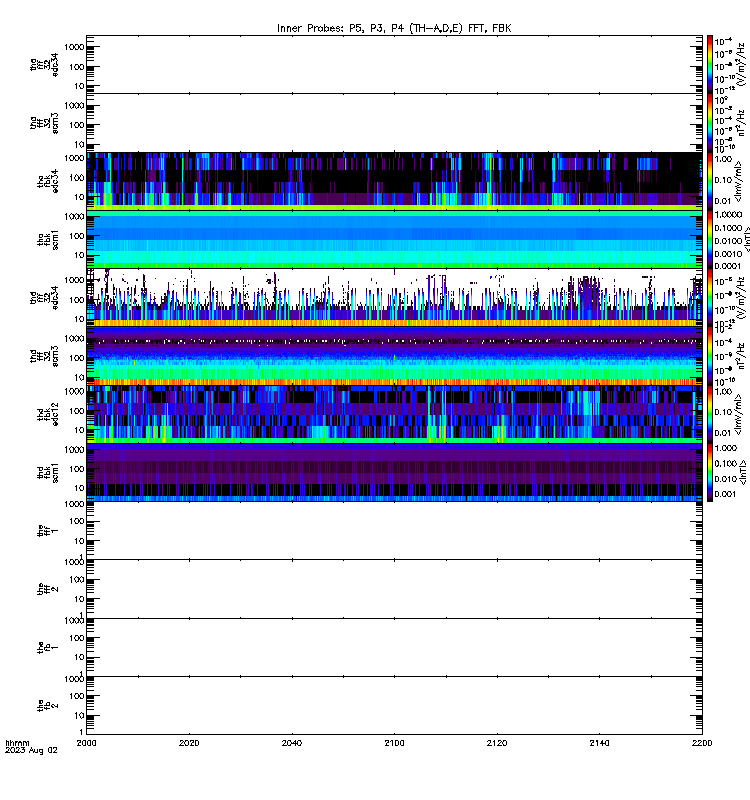Click the color bar beside tha fbk edc34 panel
750x800 pixels.
click(710, 181)
